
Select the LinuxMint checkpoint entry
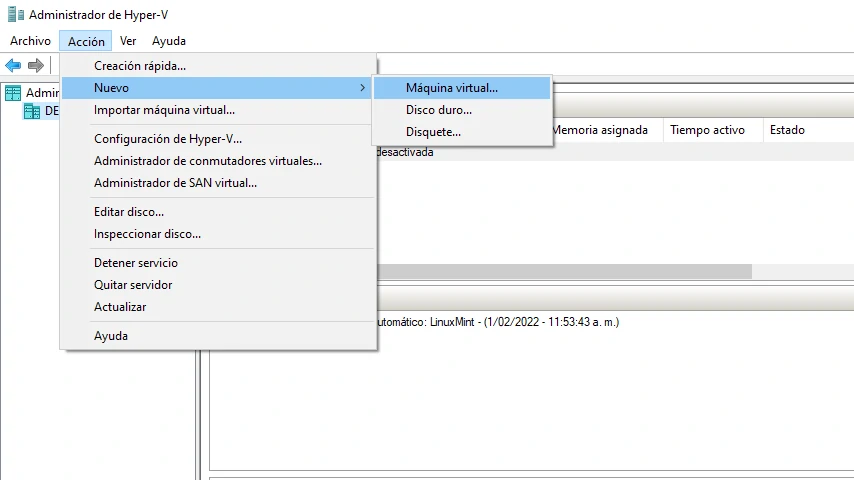pos(497,322)
